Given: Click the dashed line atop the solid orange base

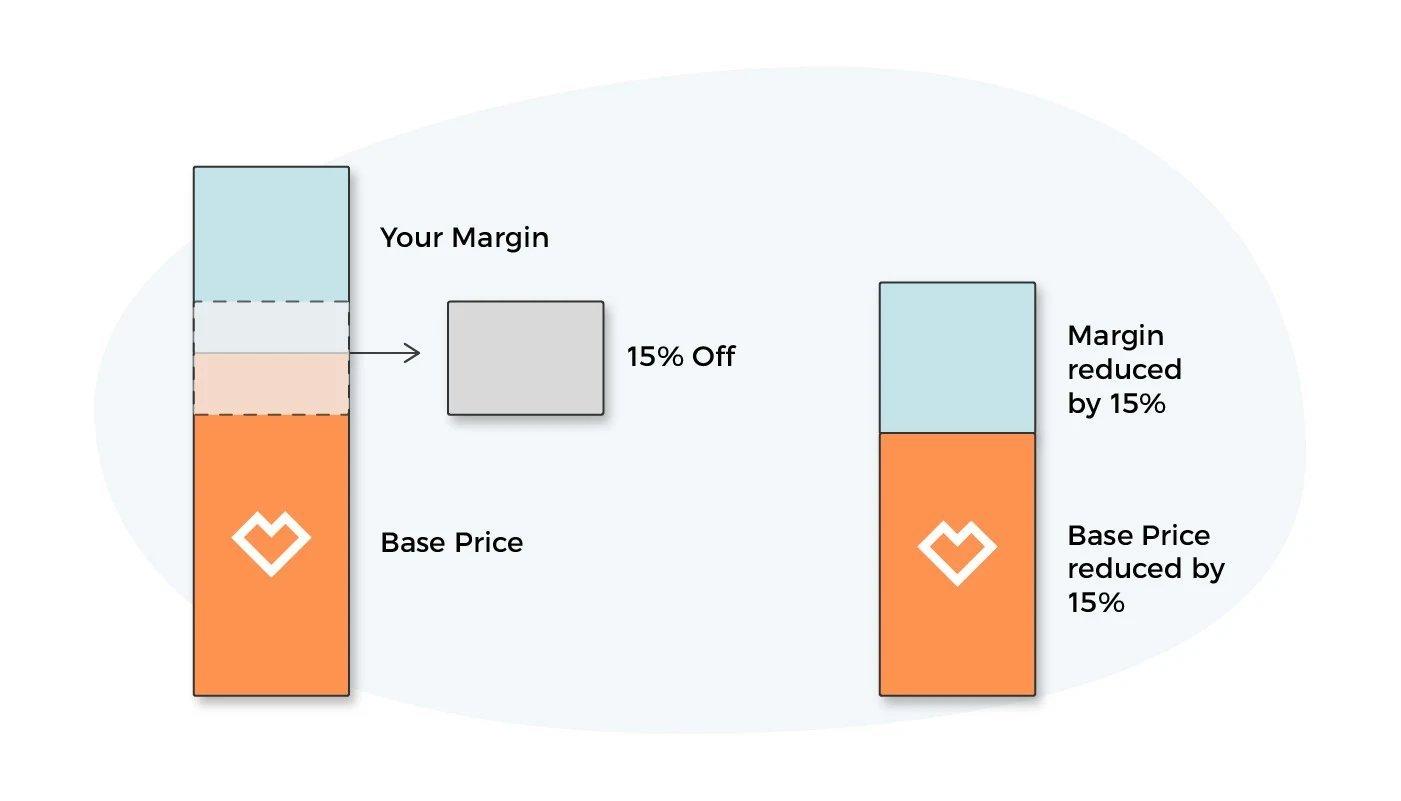Looking at the screenshot, I should pos(271,415).
